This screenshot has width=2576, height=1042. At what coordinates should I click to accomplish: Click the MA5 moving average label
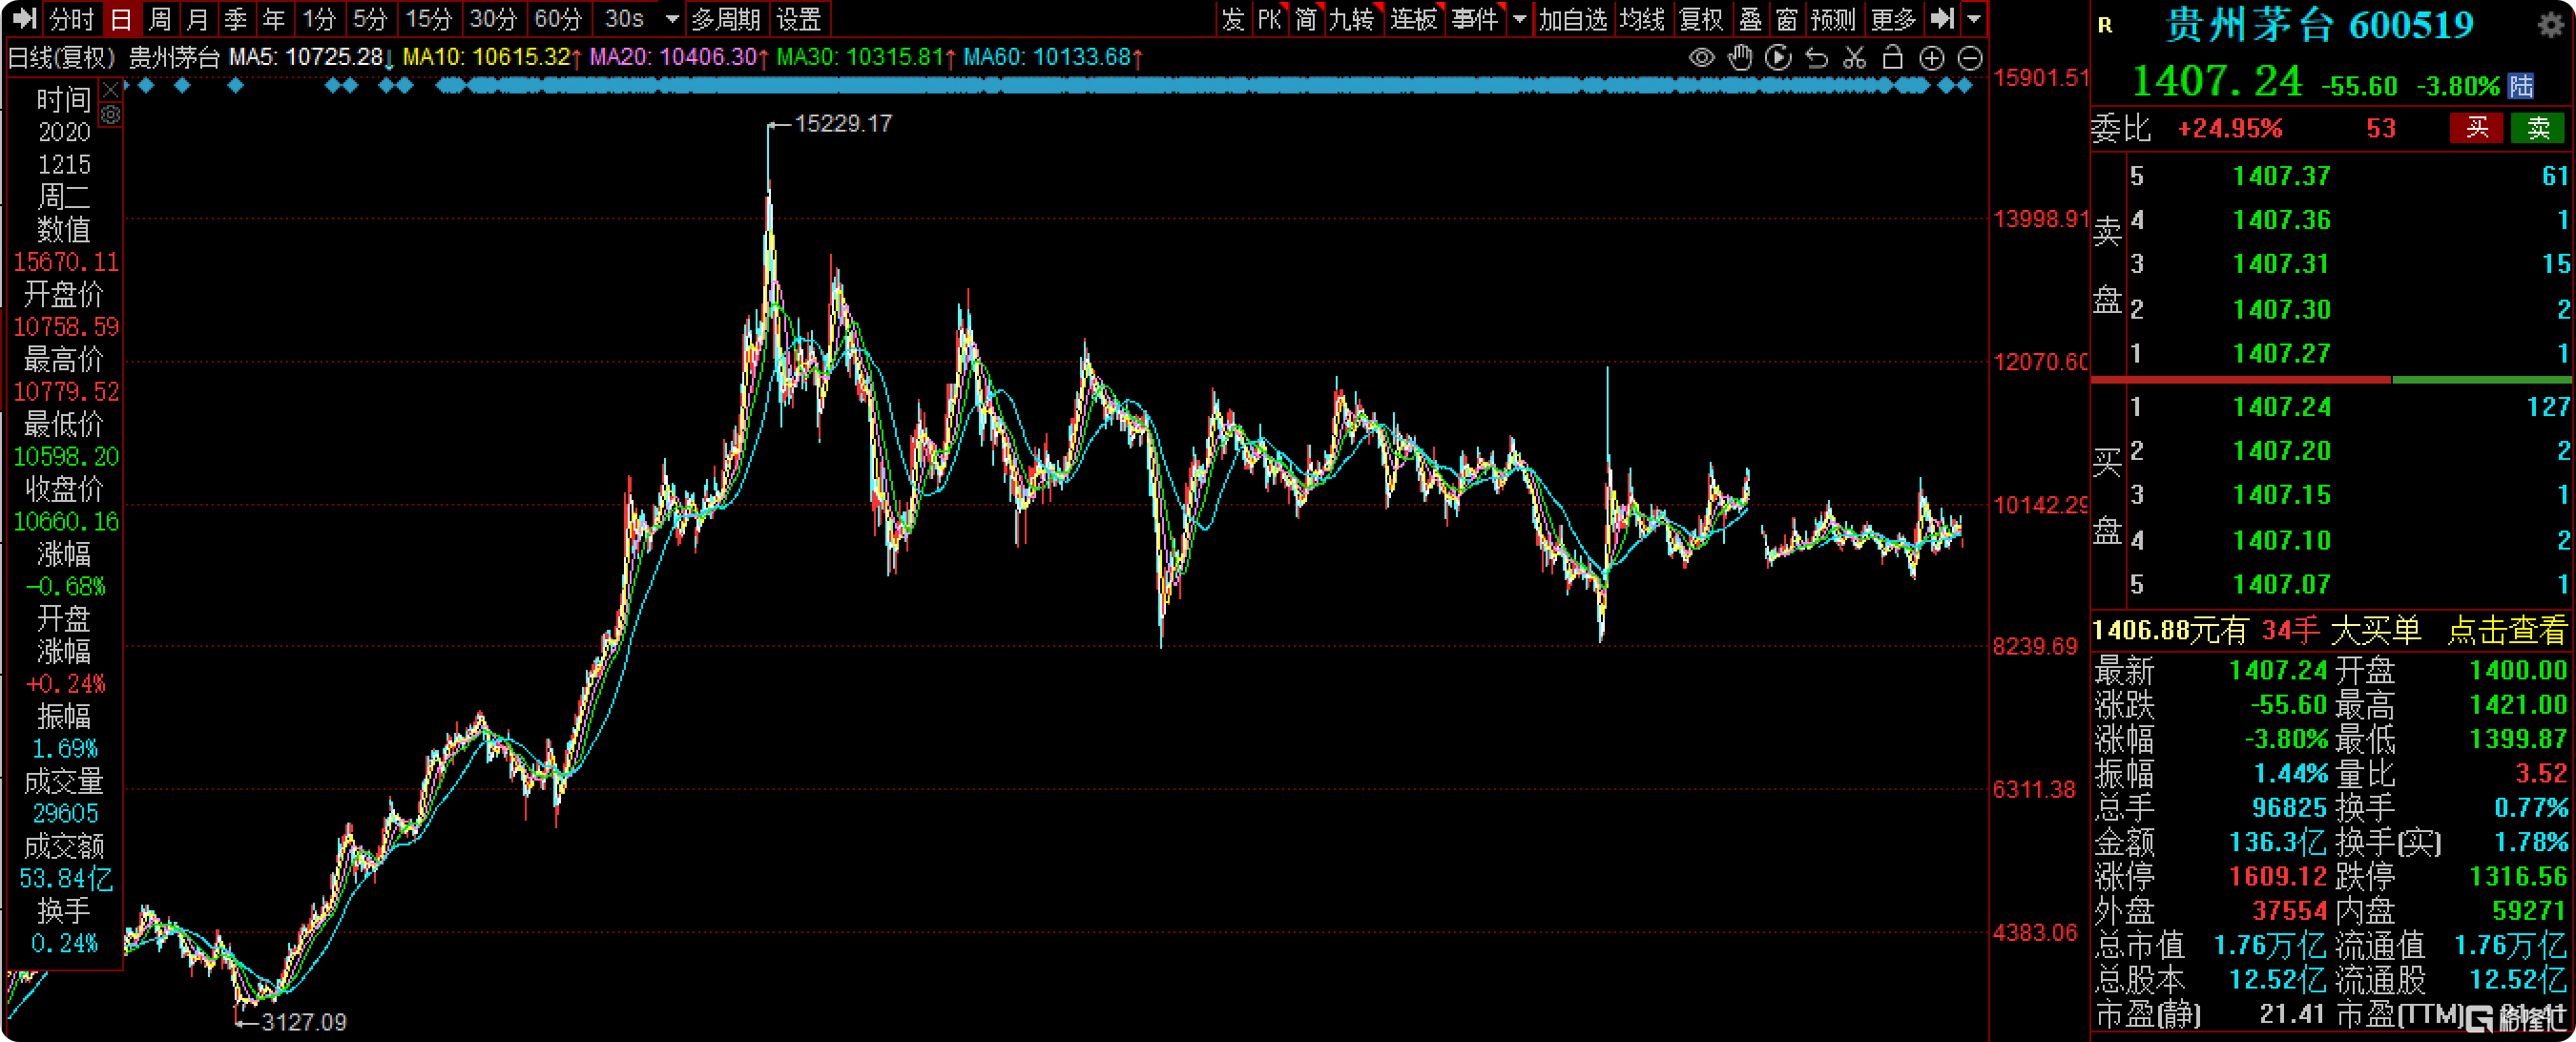(x=311, y=57)
